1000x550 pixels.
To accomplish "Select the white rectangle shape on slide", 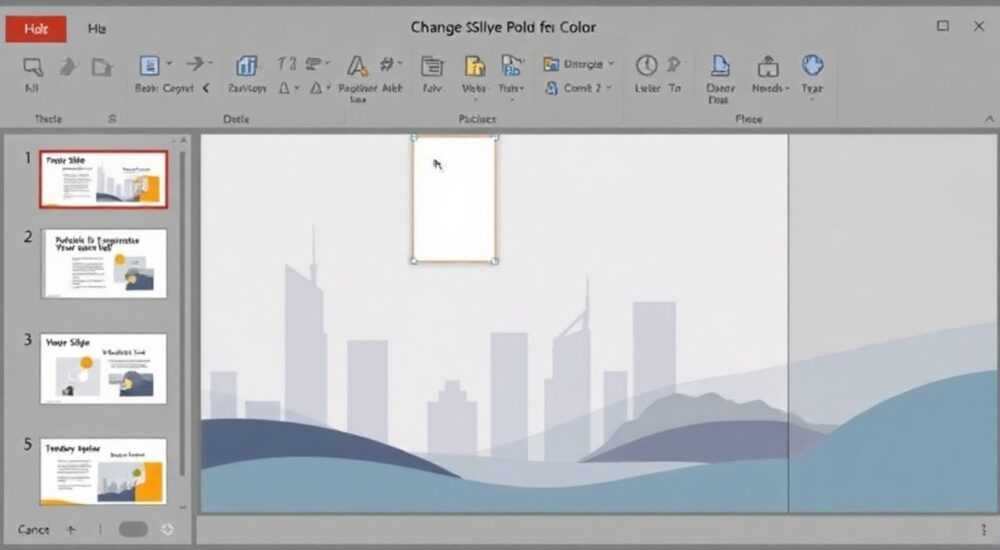I will click(x=454, y=199).
